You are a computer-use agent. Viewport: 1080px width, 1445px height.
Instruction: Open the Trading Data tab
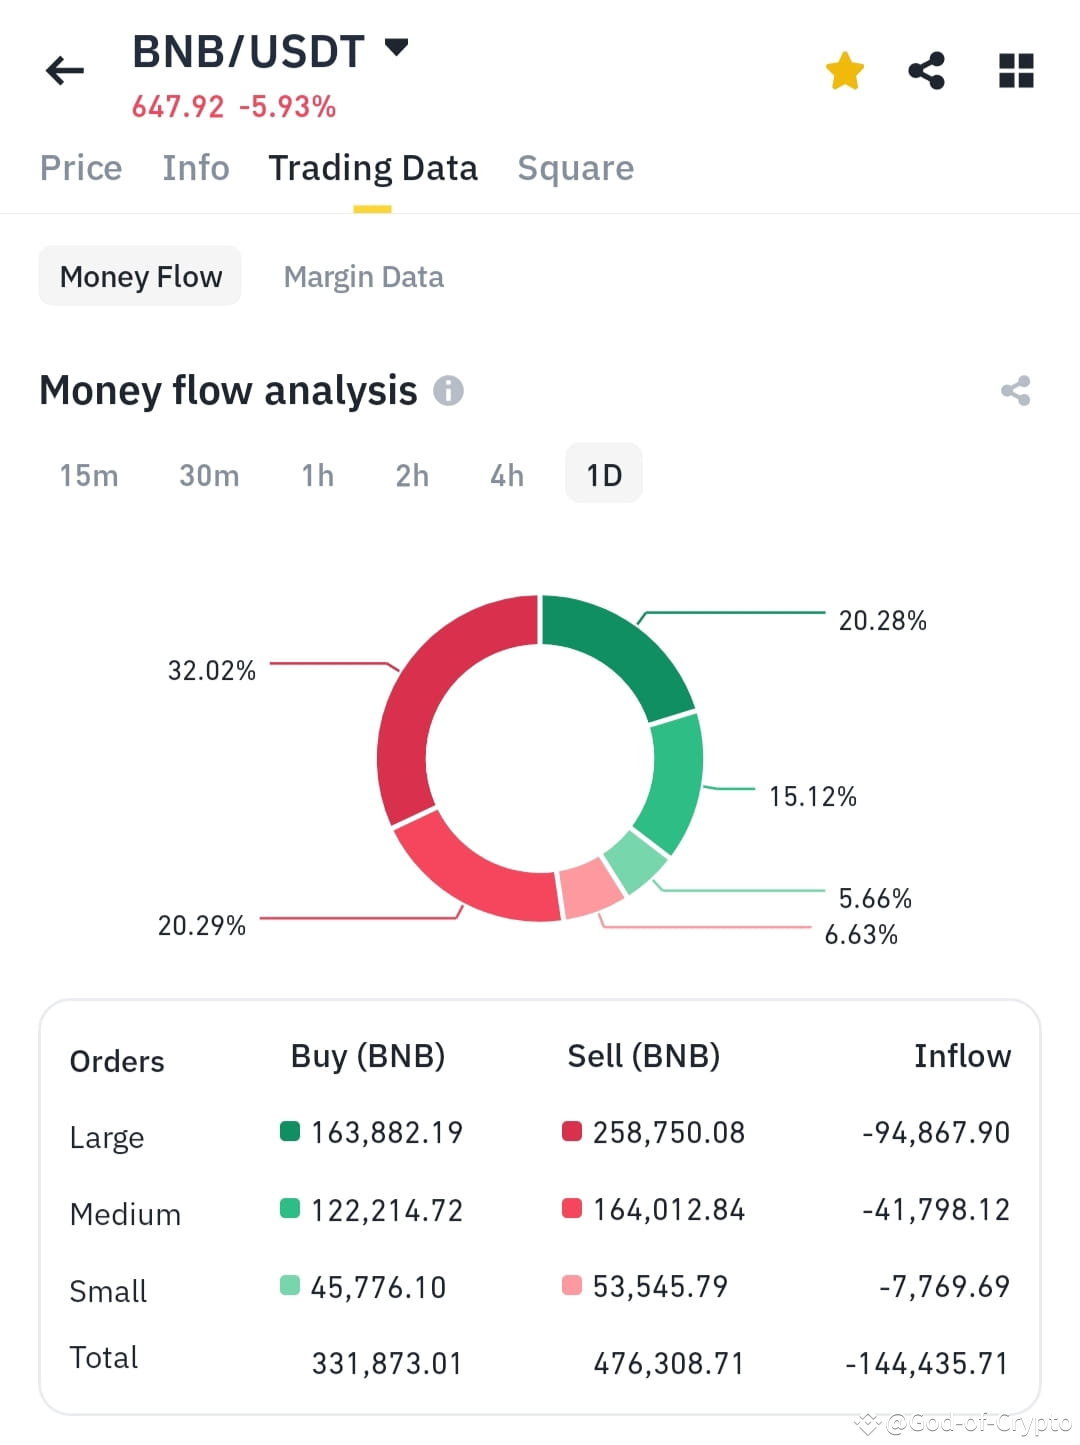pyautogui.click(x=372, y=168)
